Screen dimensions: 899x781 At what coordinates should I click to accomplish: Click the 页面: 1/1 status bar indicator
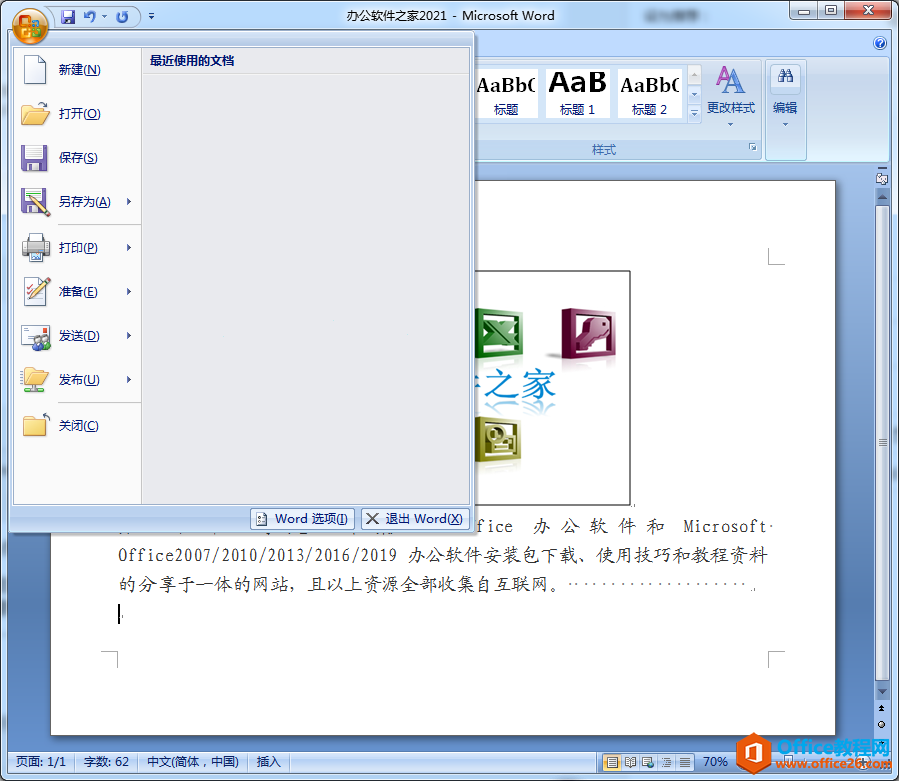pyautogui.click(x=41, y=762)
